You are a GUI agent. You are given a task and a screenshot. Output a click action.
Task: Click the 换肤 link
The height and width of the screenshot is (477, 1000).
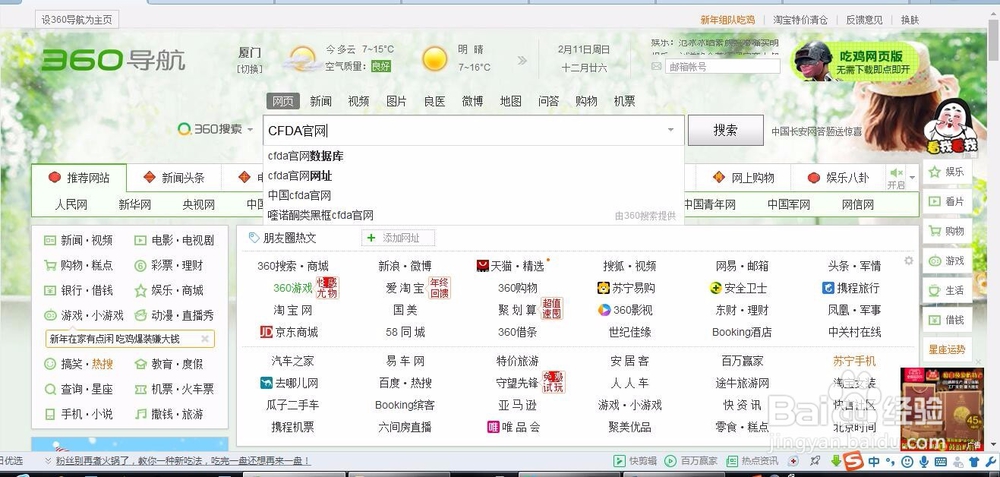(910, 20)
